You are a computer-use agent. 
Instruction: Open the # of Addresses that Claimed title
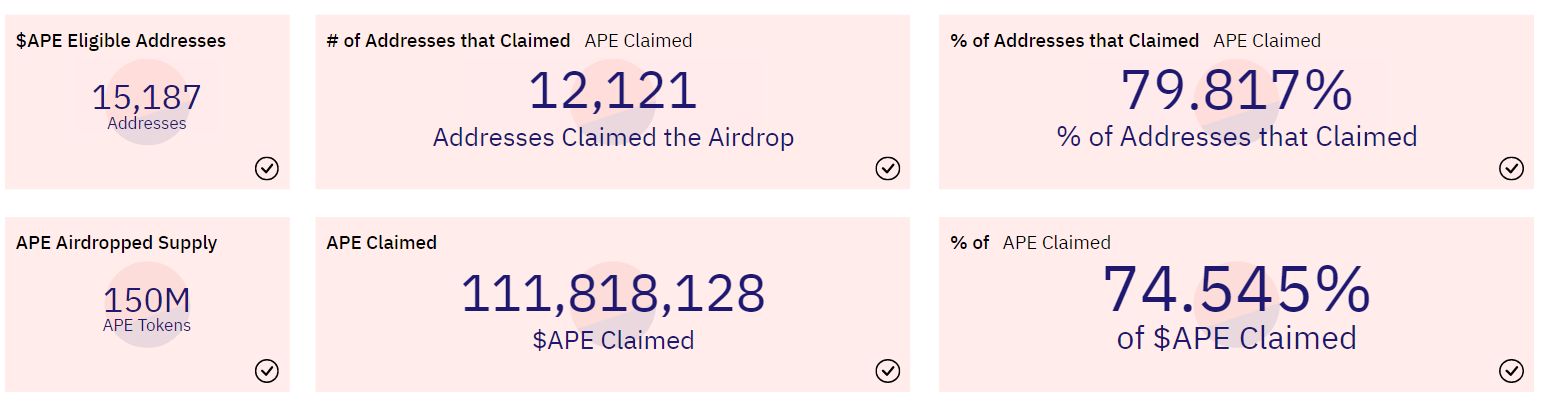pos(448,41)
